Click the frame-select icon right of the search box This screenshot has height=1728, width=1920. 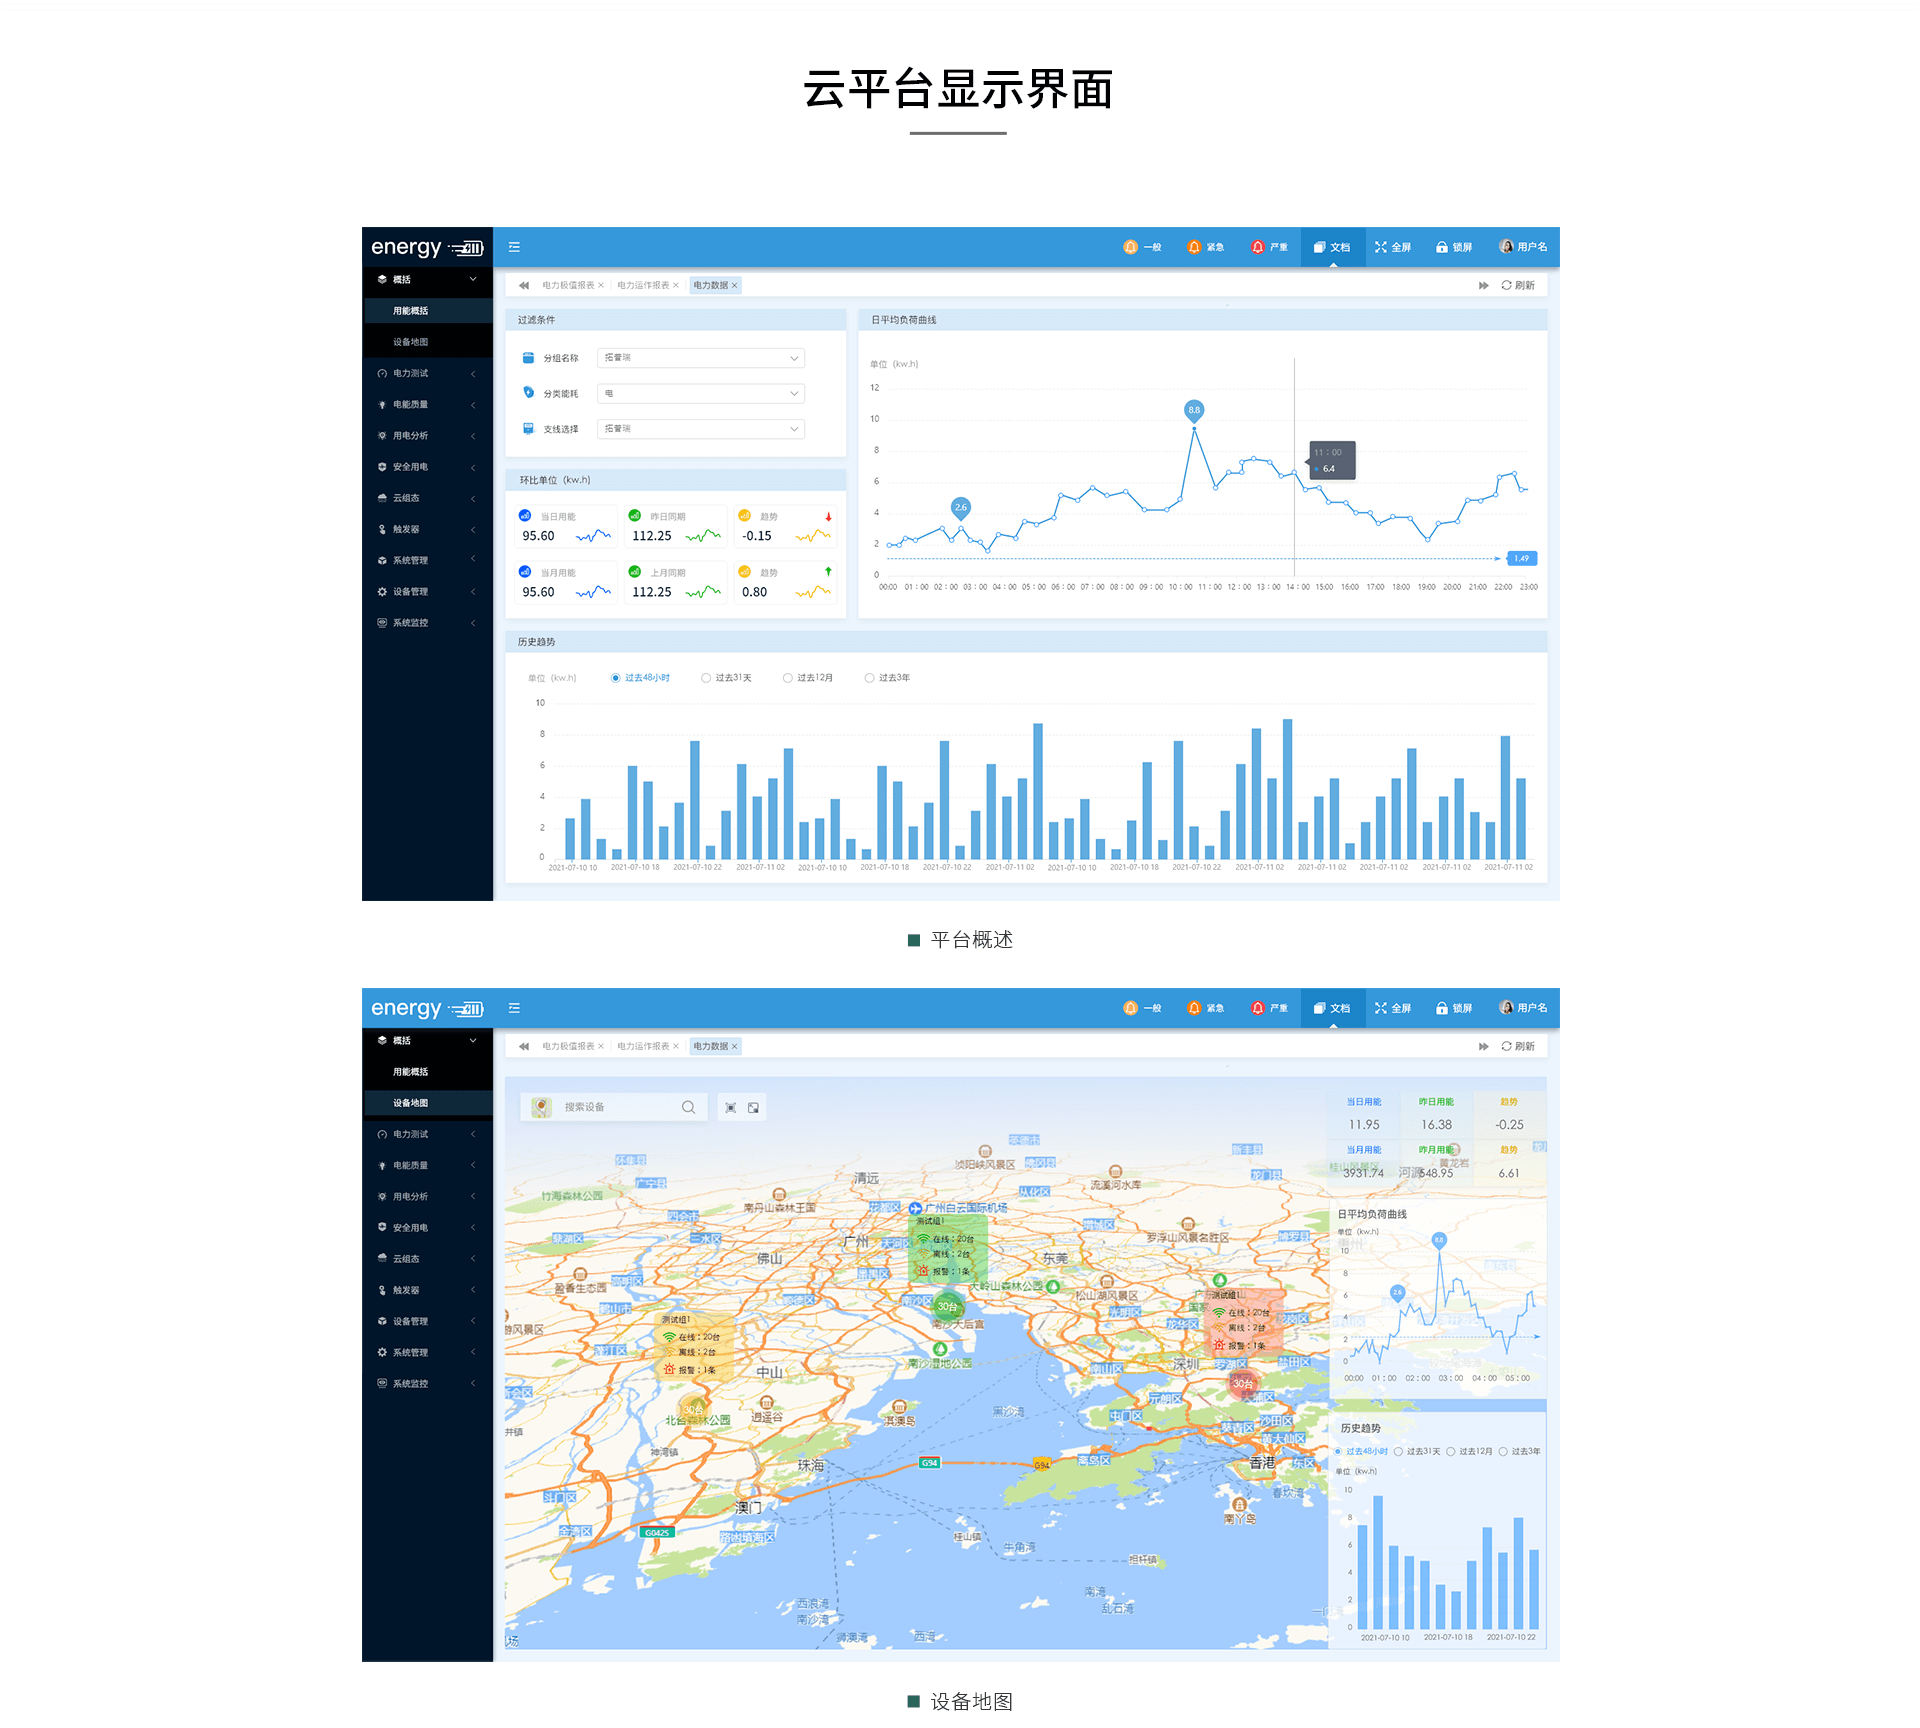731,1107
